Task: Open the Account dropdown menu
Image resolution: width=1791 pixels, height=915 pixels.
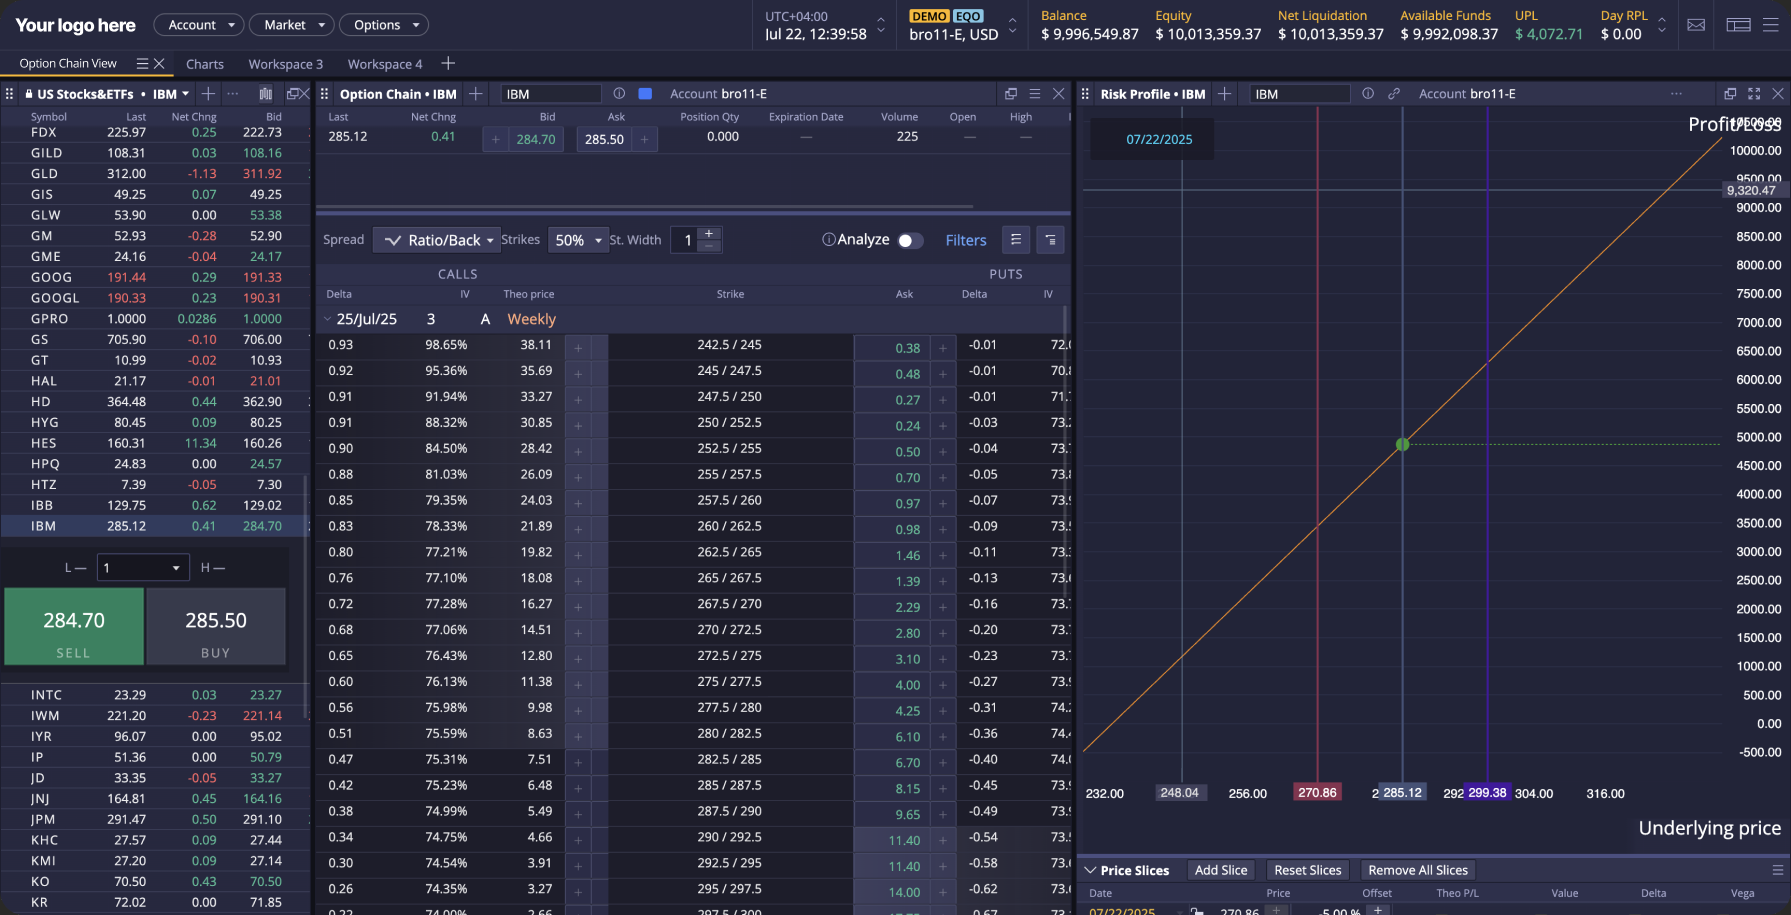Action: (198, 25)
